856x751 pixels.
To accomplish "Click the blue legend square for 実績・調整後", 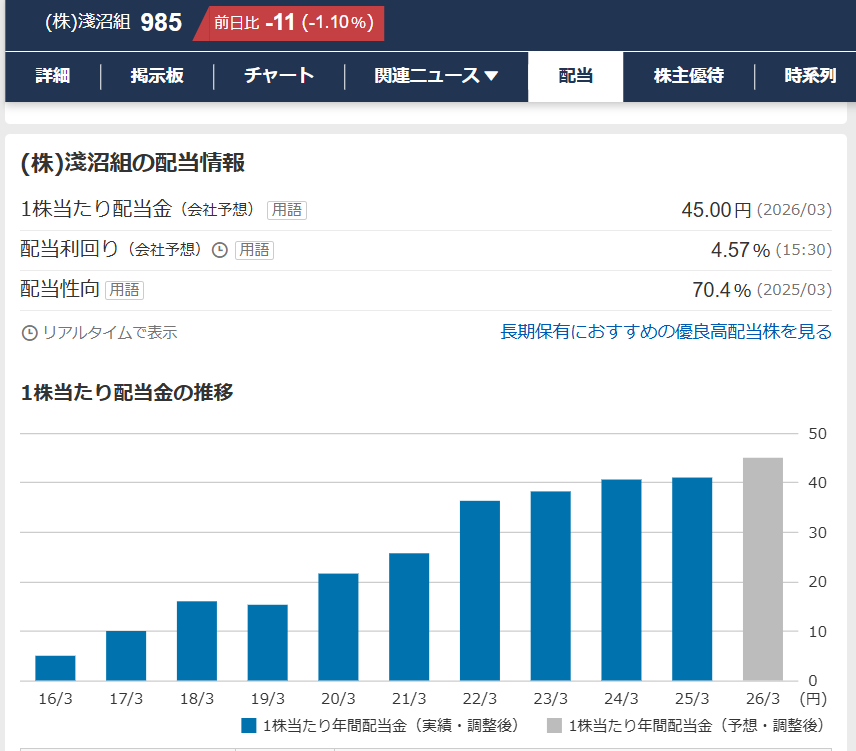I will tap(248, 724).
